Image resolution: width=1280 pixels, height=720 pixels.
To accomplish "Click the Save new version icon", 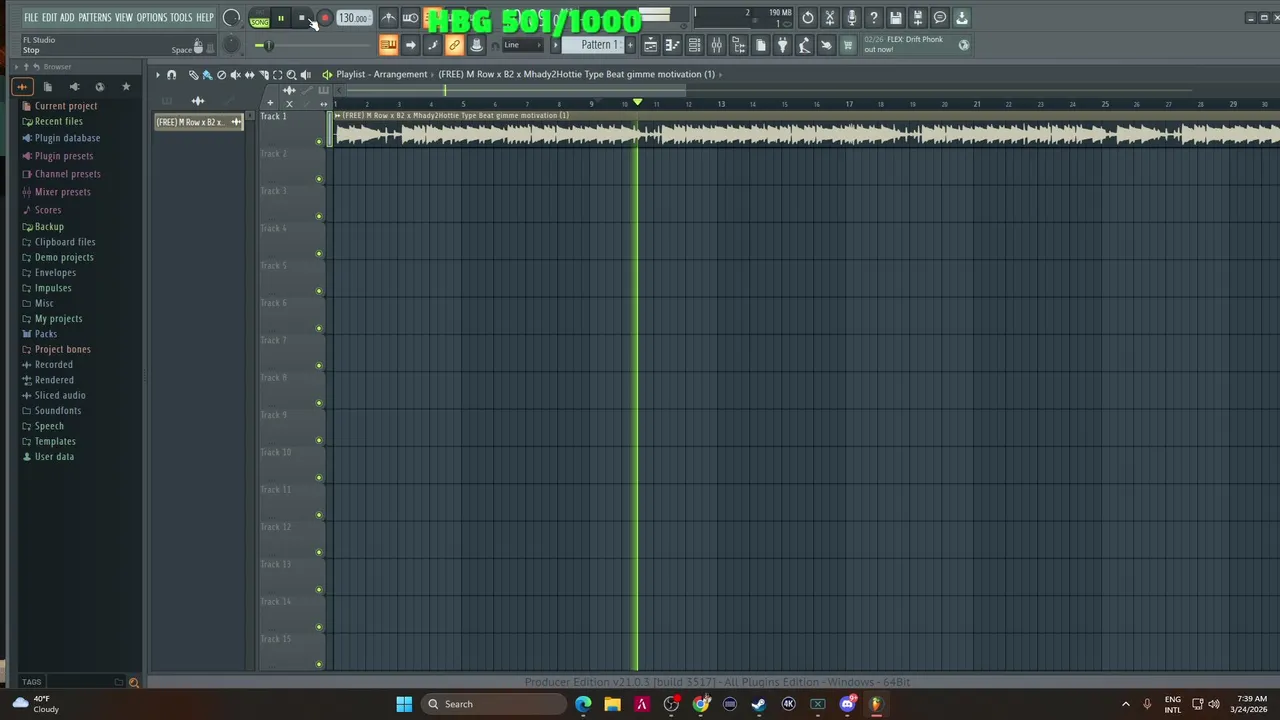I will tap(918, 18).
